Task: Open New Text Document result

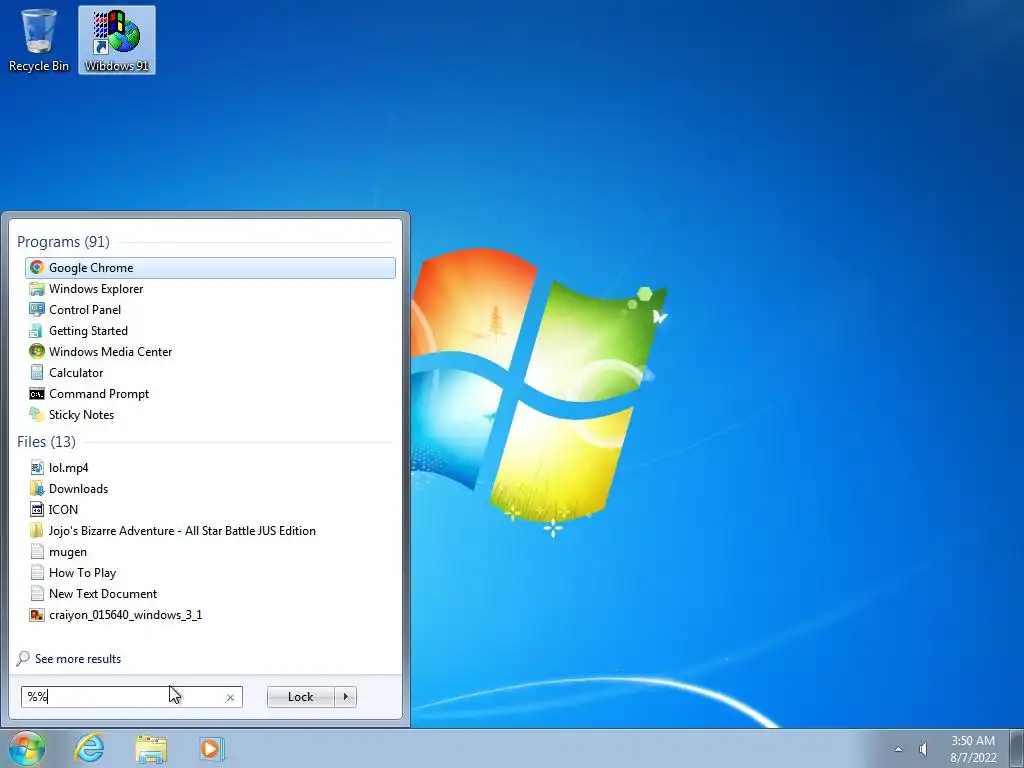Action: click(x=210, y=594)
